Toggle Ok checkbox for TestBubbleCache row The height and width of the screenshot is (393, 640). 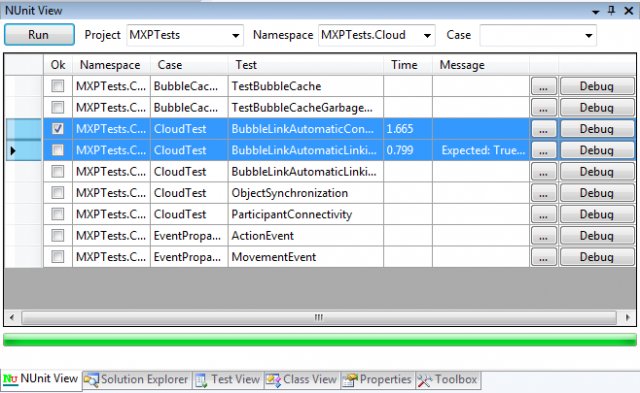click(x=58, y=86)
